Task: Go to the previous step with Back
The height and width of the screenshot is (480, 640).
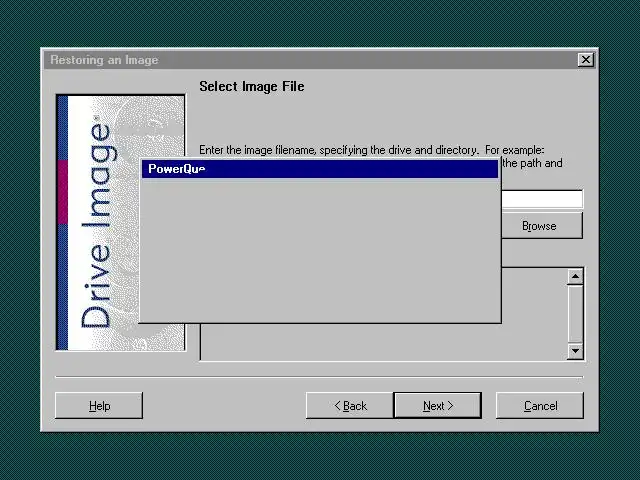Action: (350, 406)
